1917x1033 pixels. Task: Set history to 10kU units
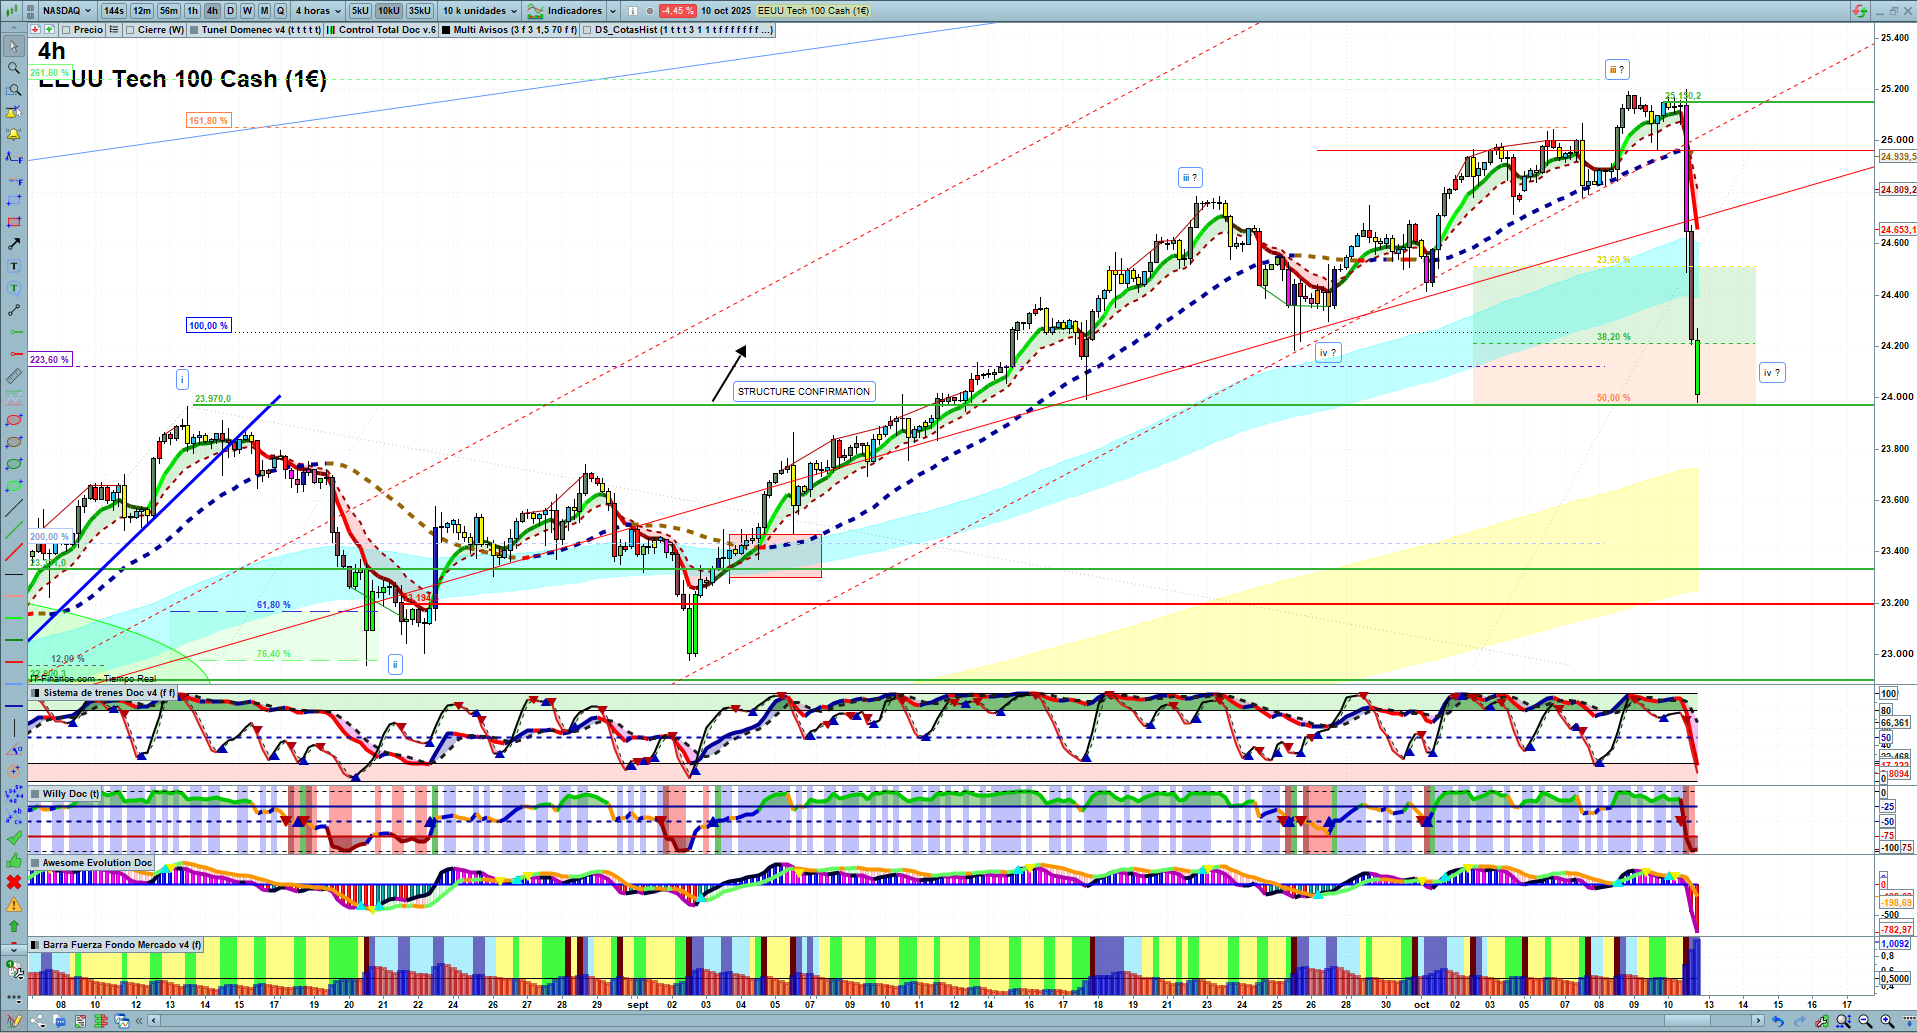[x=389, y=11]
